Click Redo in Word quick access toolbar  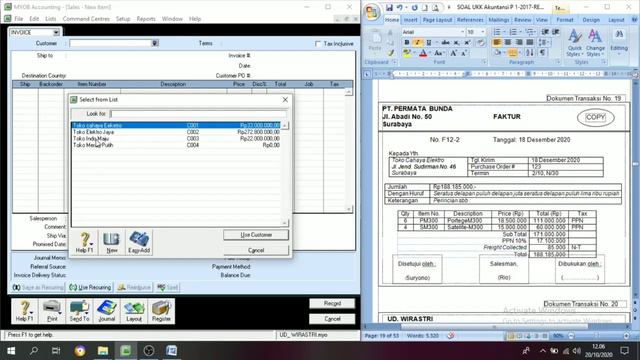pyautogui.click(x=414, y=7)
